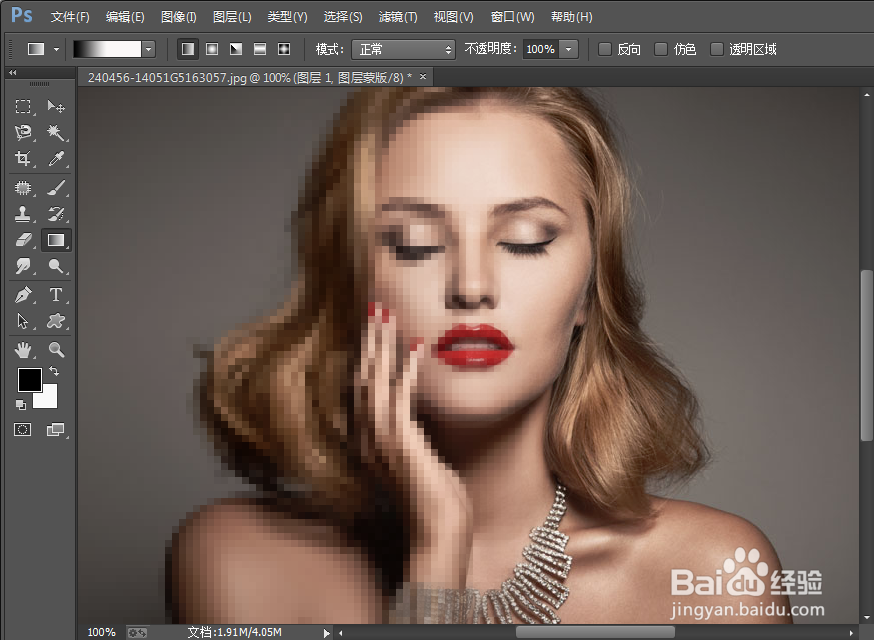
Task: Close the document tab
Action: (423, 76)
